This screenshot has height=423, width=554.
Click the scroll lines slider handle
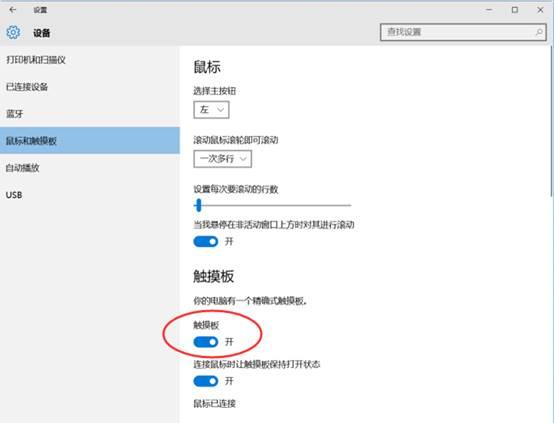(199, 205)
